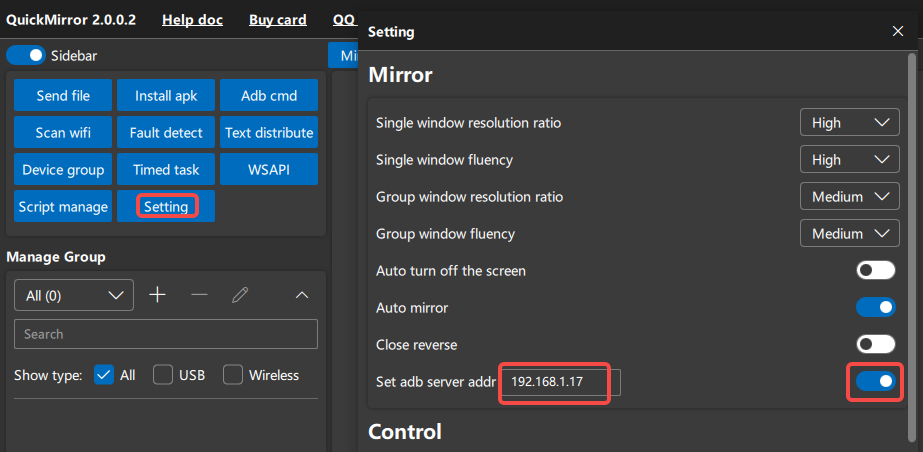Expand Group window fluency Medium dropdown
The width and height of the screenshot is (923, 452).
tap(849, 234)
